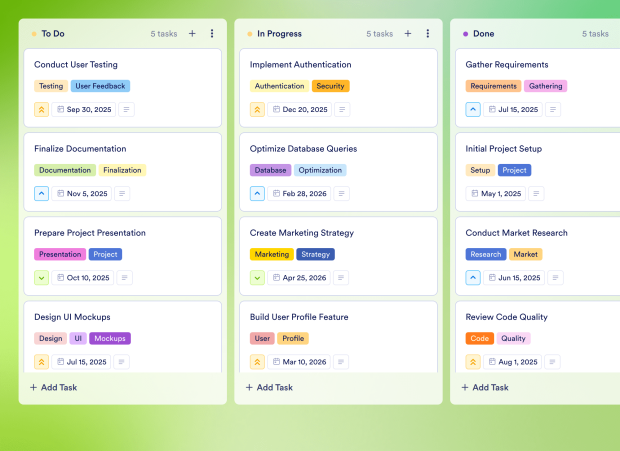Viewport: 620px width, 451px height.
Task: Click the purple dot beside Done header
Action: coord(465,34)
